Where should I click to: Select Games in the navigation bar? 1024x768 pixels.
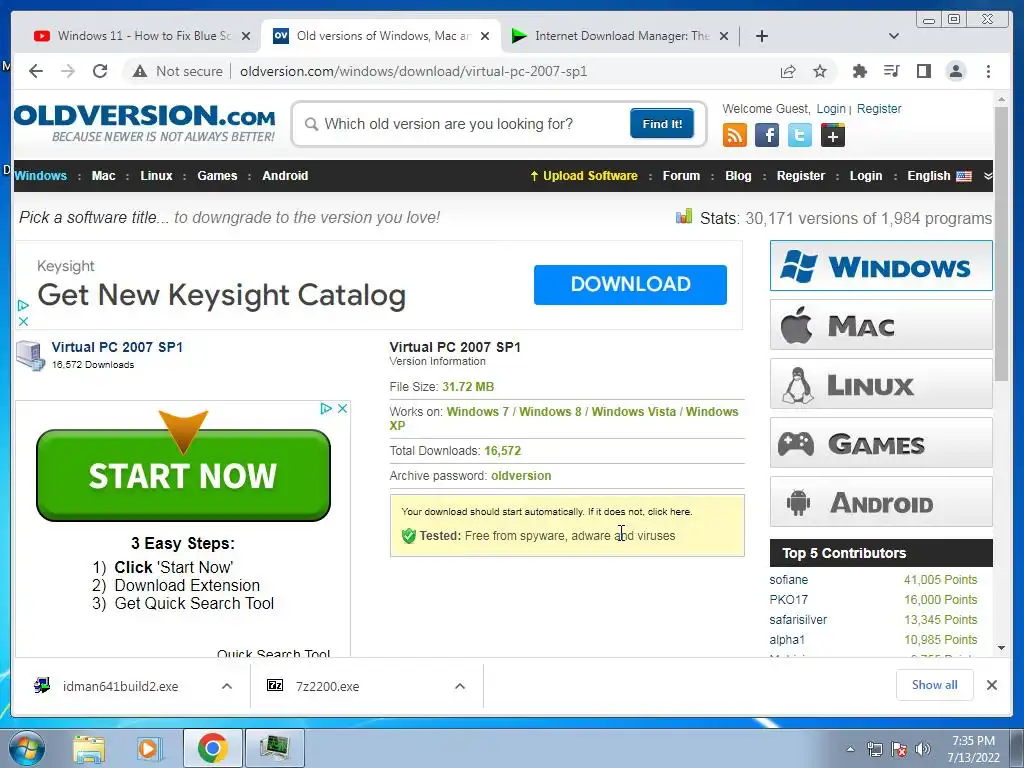(x=217, y=176)
